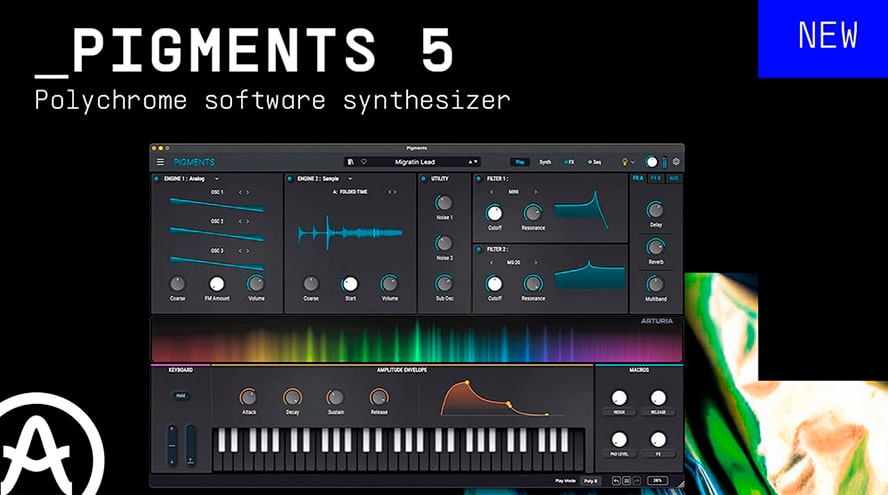Click the blue NEW badge
This screenshot has width=888, height=495.
click(x=823, y=39)
